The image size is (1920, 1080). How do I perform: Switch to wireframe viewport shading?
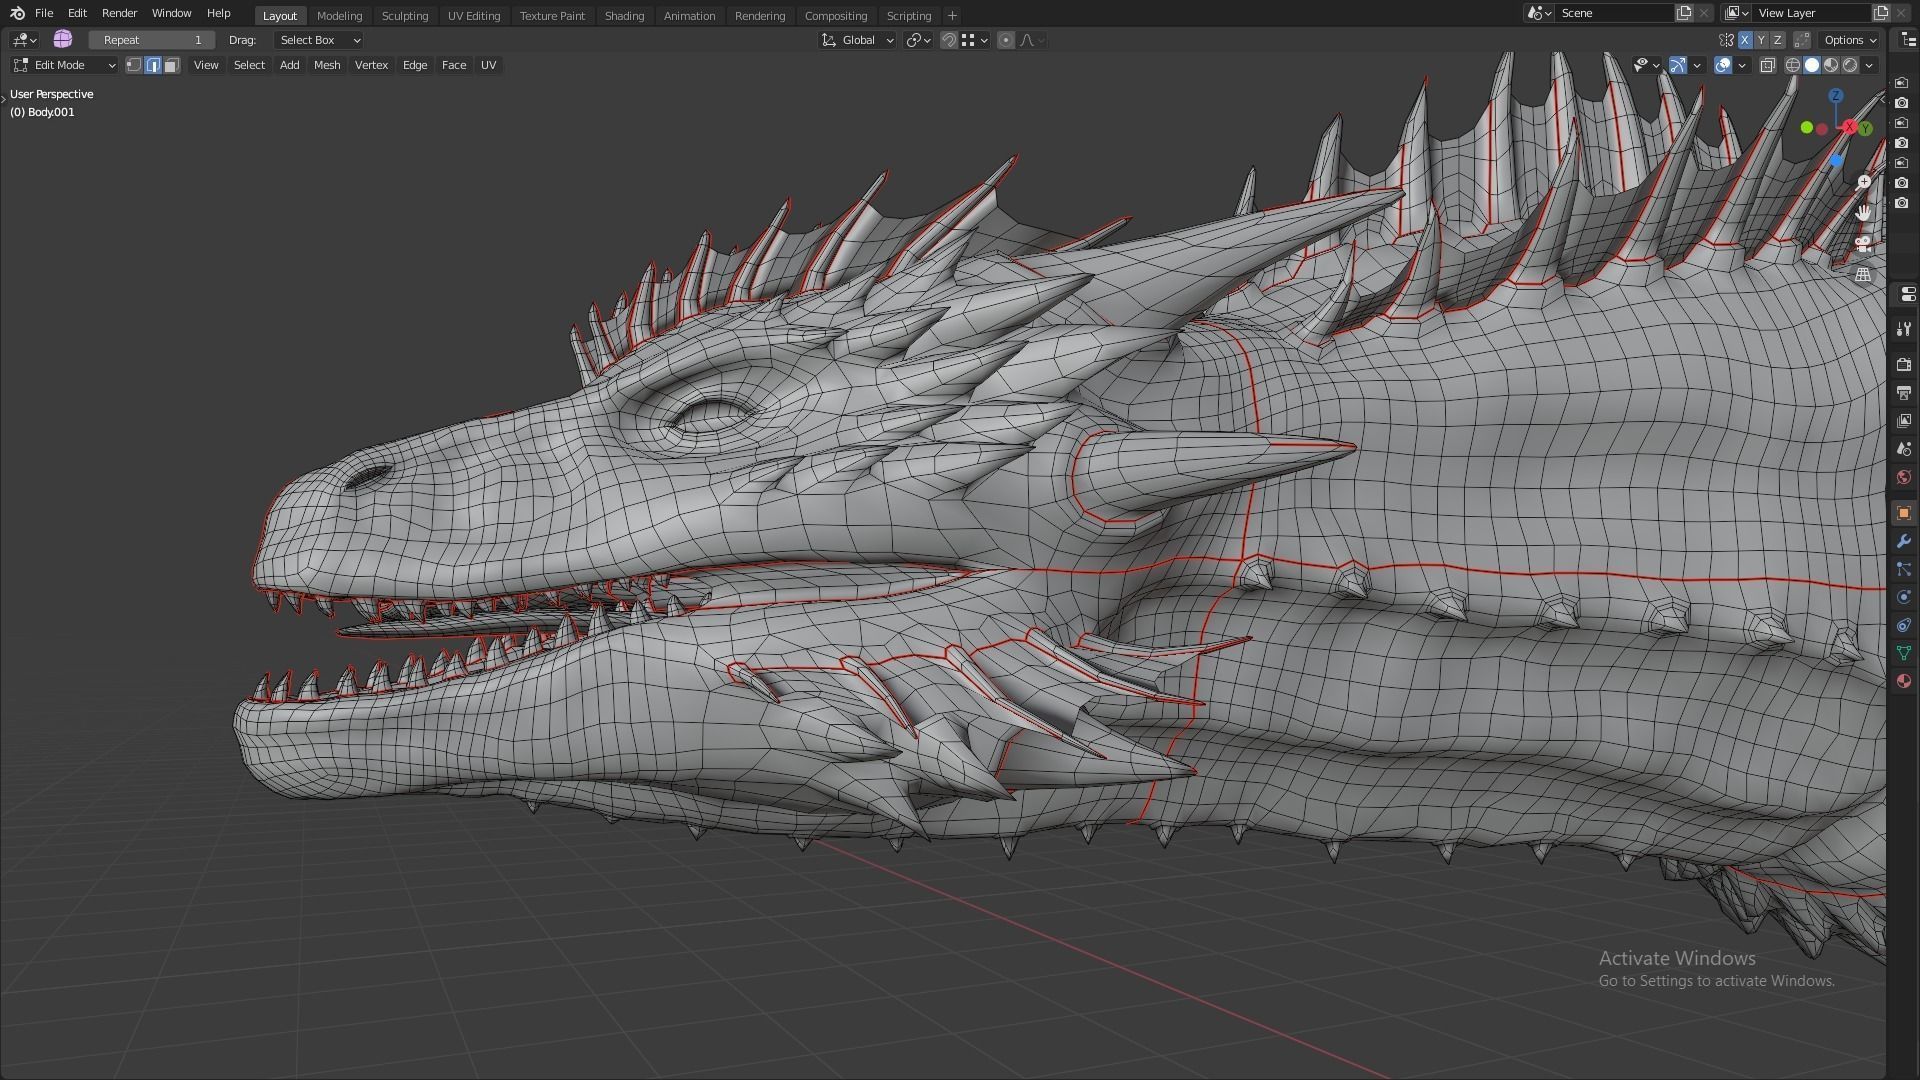[1793, 65]
